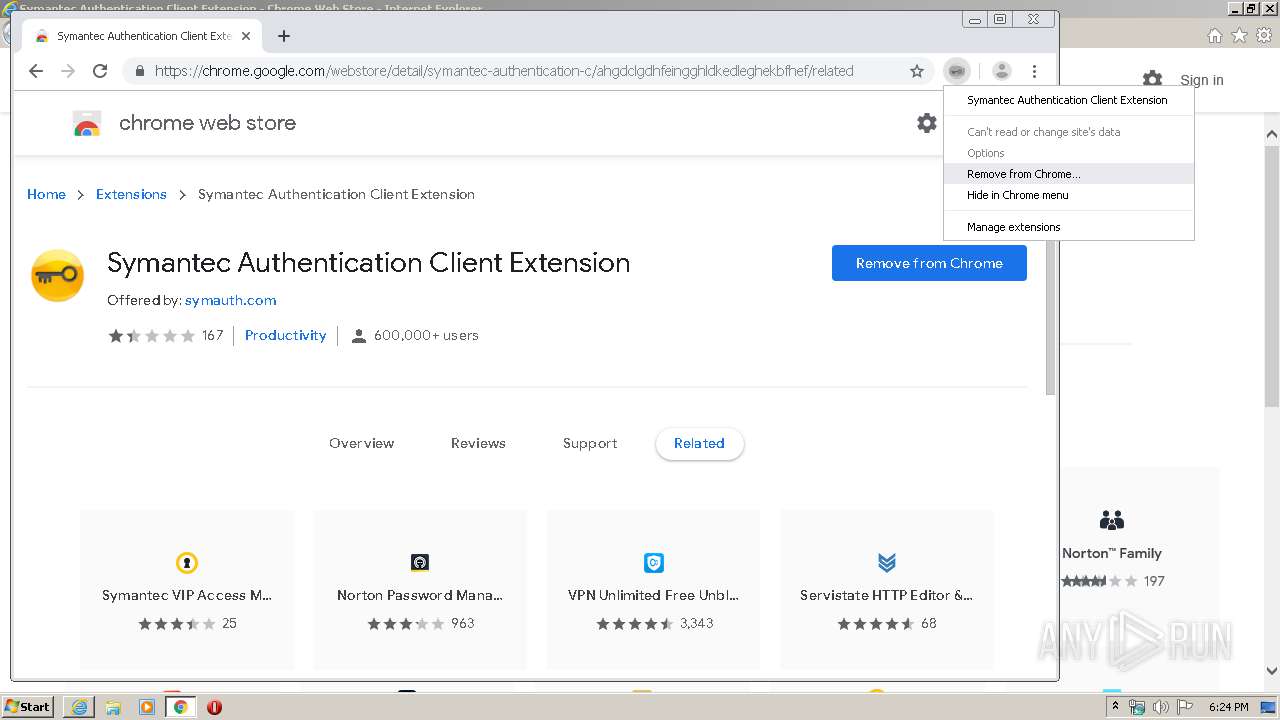Image resolution: width=1280 pixels, height=720 pixels.
Task: Open Internet Explorer tools gear icon
Action: pyautogui.click(x=1263, y=36)
